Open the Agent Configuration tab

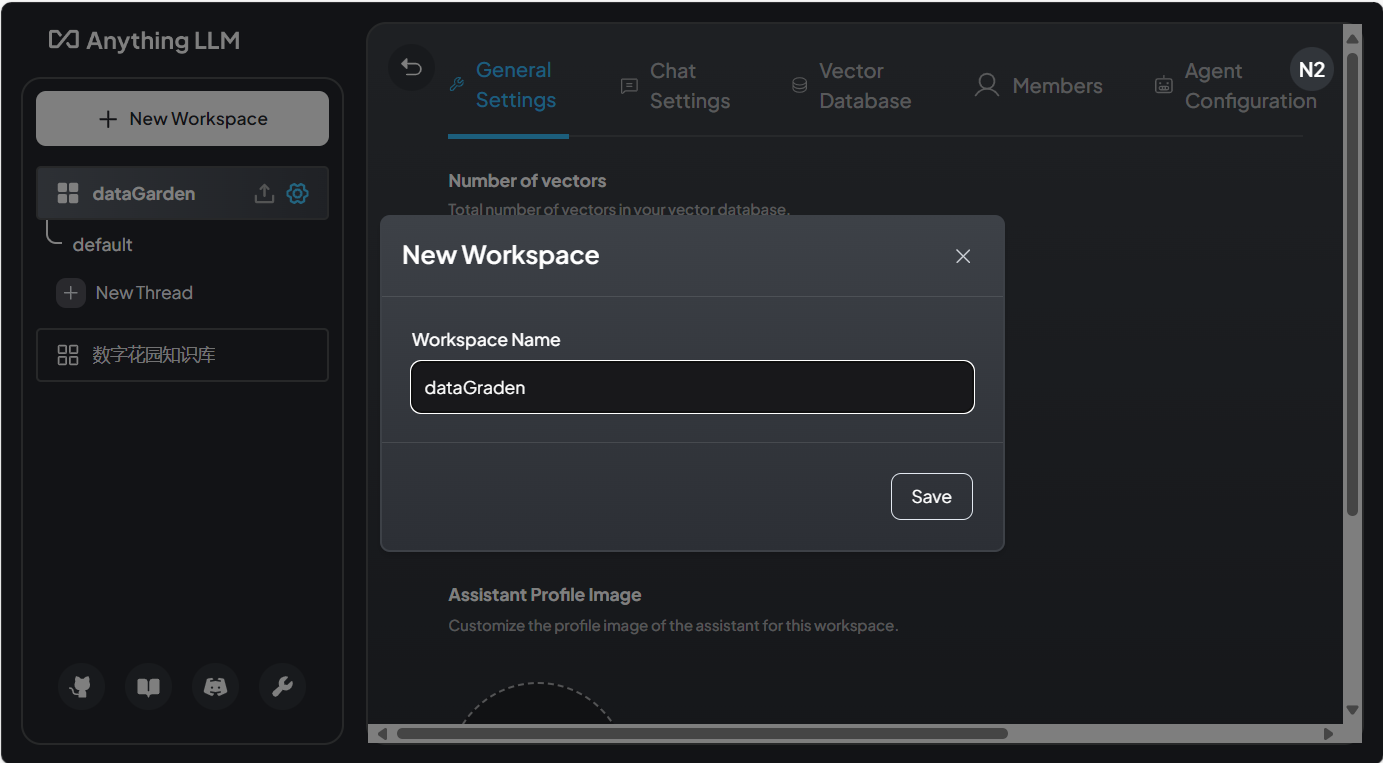point(1236,86)
